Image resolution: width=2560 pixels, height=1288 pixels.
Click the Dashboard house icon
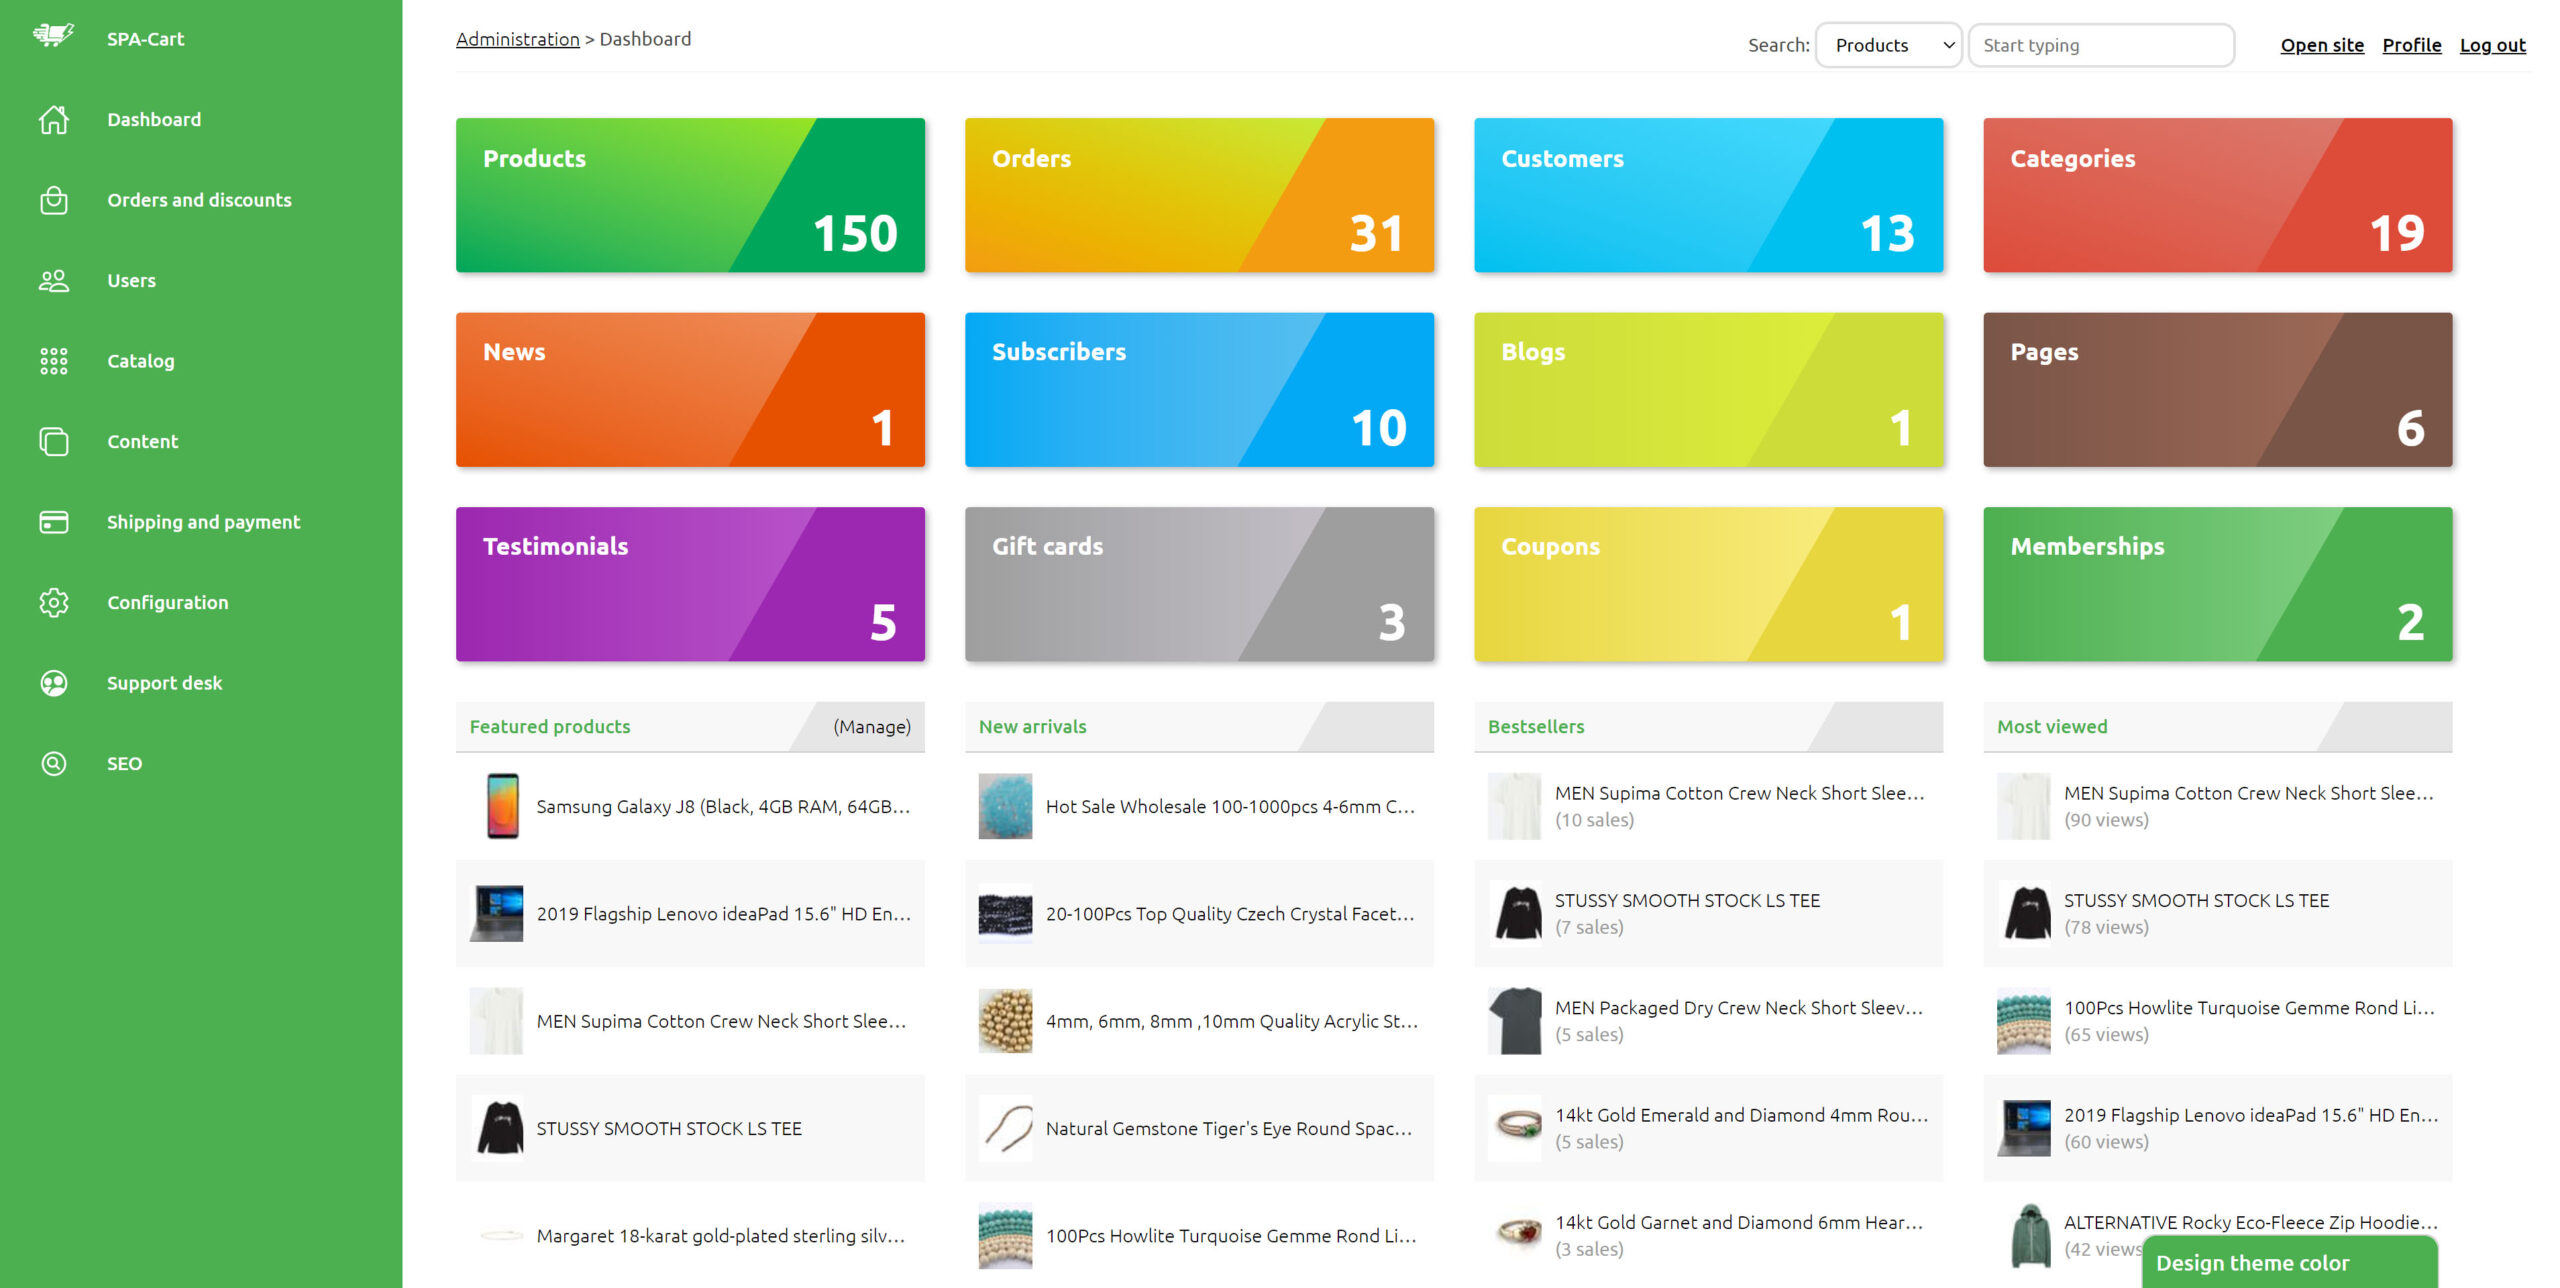pos(53,119)
